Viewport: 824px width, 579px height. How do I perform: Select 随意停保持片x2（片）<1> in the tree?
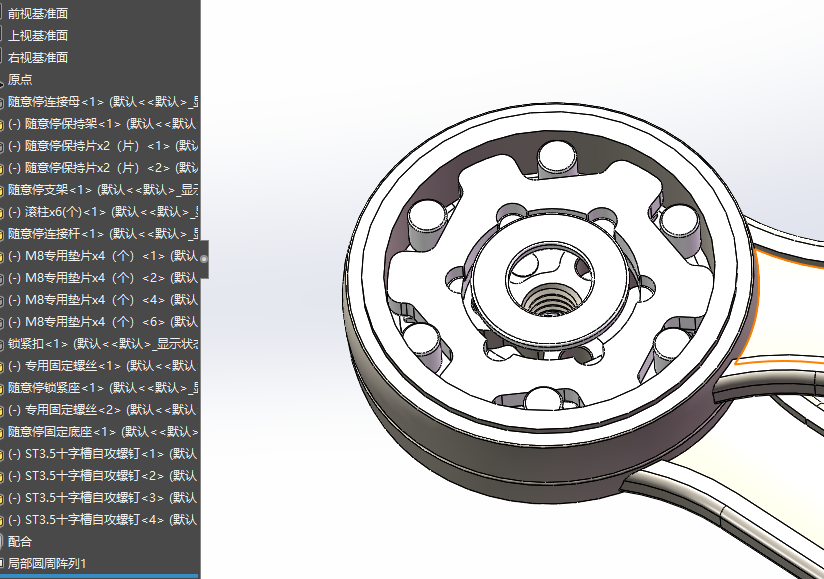(x=103, y=146)
